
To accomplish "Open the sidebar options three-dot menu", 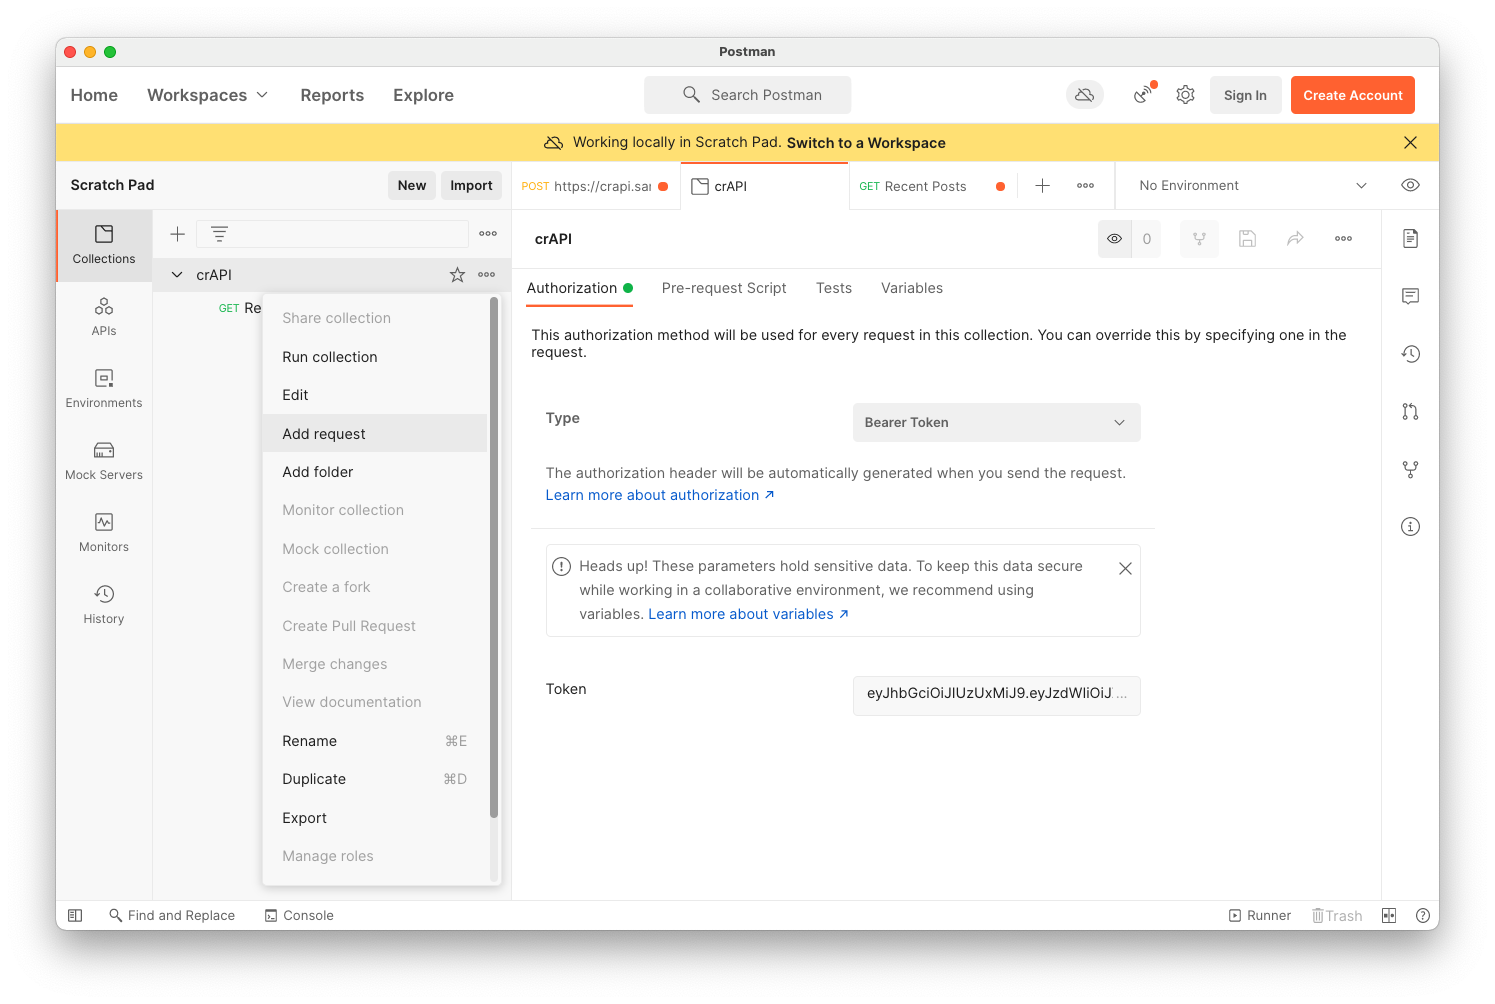I will tap(488, 234).
